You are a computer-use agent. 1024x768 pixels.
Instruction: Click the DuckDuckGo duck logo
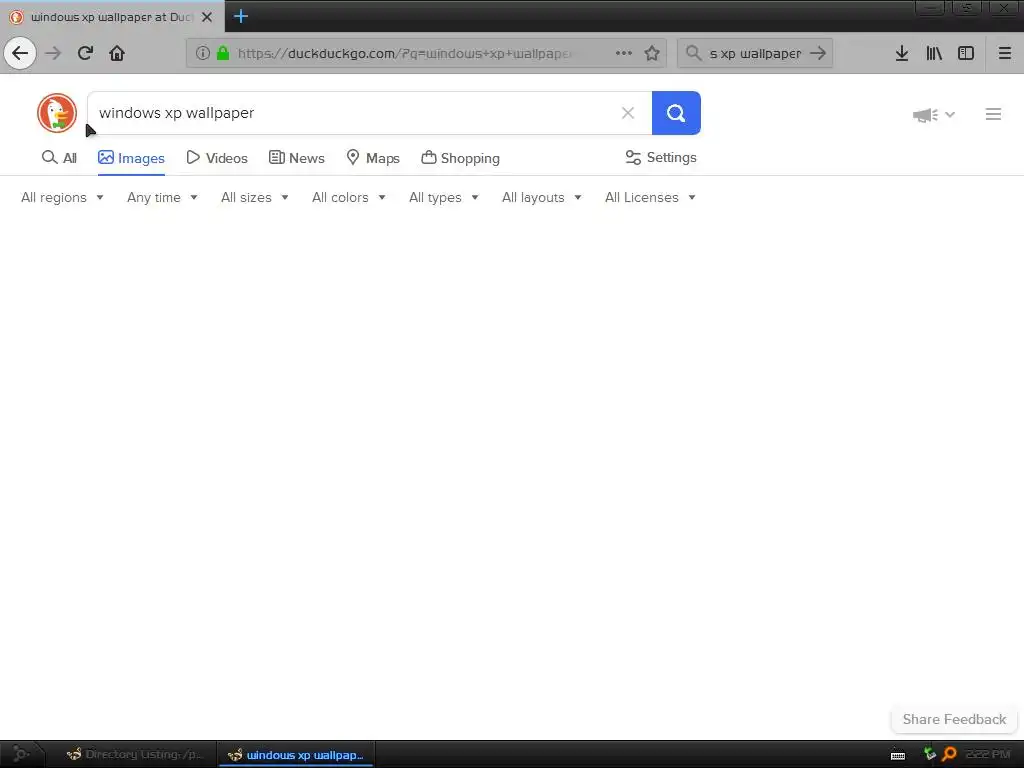(57, 113)
